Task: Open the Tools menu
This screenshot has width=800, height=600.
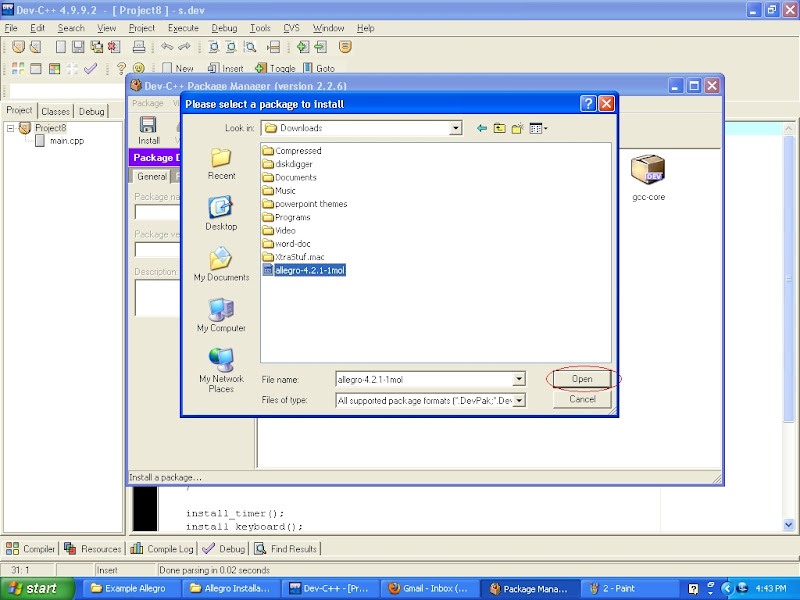Action: pyautogui.click(x=260, y=28)
